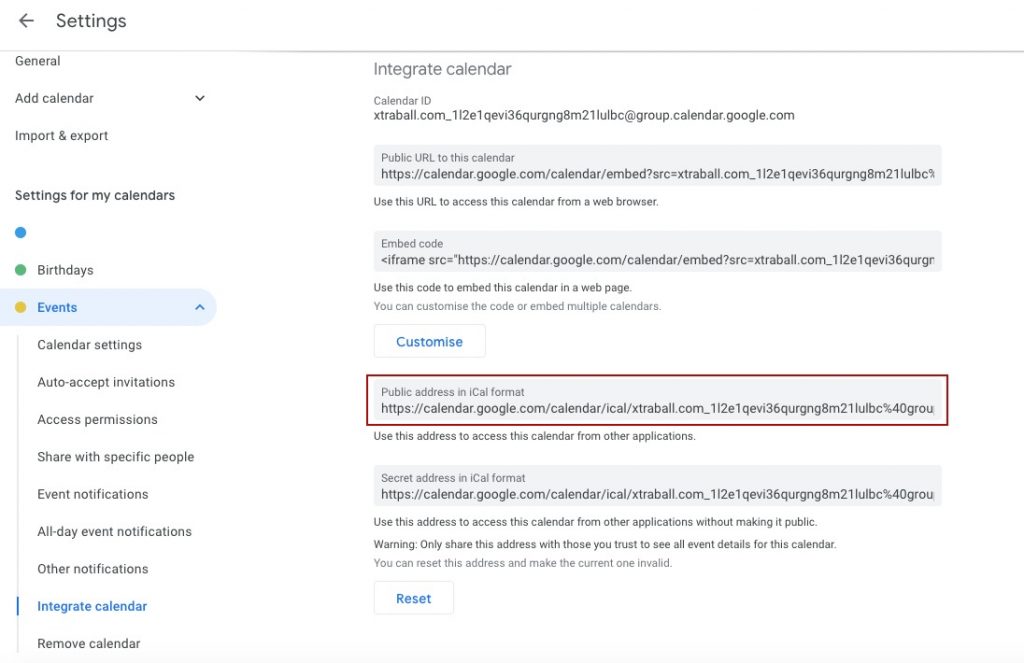Open Import & export settings

(x=61, y=136)
